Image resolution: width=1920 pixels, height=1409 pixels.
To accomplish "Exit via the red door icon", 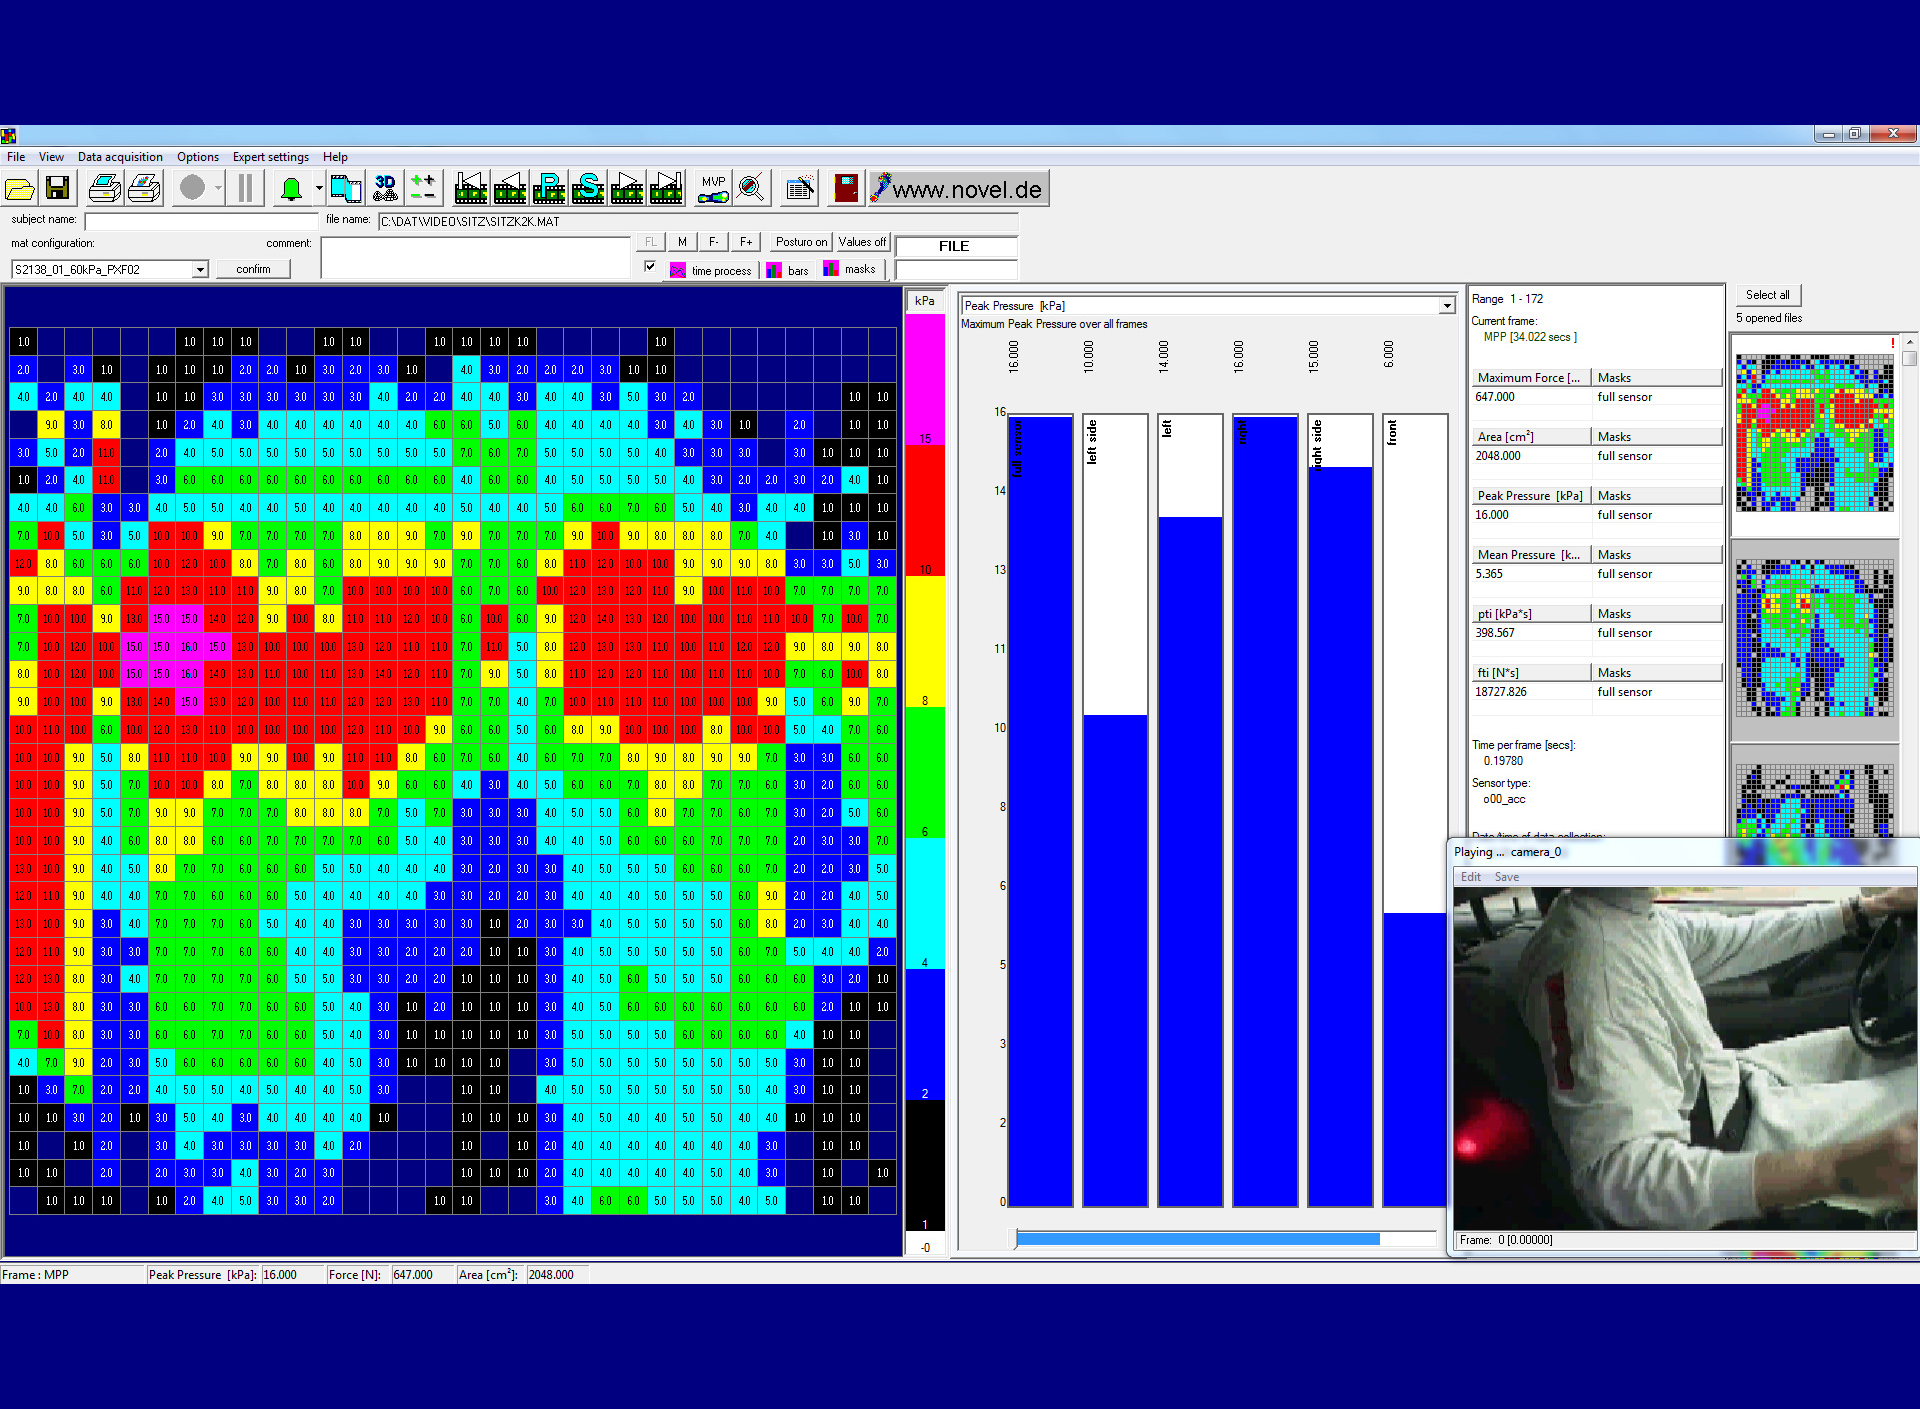I will point(846,189).
